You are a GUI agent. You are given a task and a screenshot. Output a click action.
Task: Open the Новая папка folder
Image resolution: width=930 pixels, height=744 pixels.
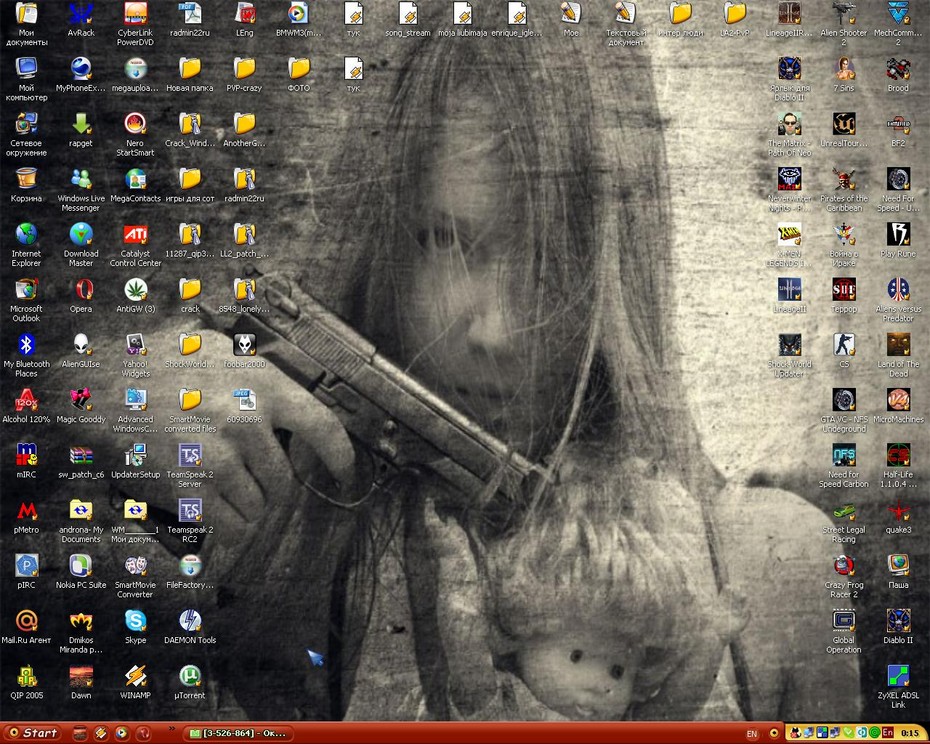[x=190, y=75]
